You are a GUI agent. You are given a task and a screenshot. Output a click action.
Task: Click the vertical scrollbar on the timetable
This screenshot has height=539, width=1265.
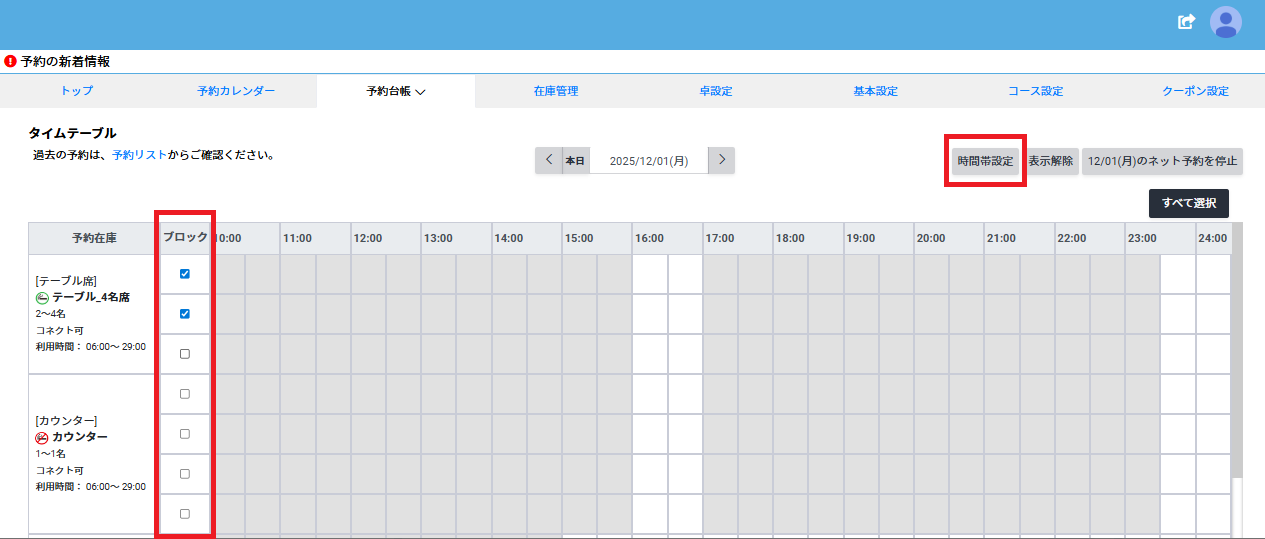point(1237,400)
